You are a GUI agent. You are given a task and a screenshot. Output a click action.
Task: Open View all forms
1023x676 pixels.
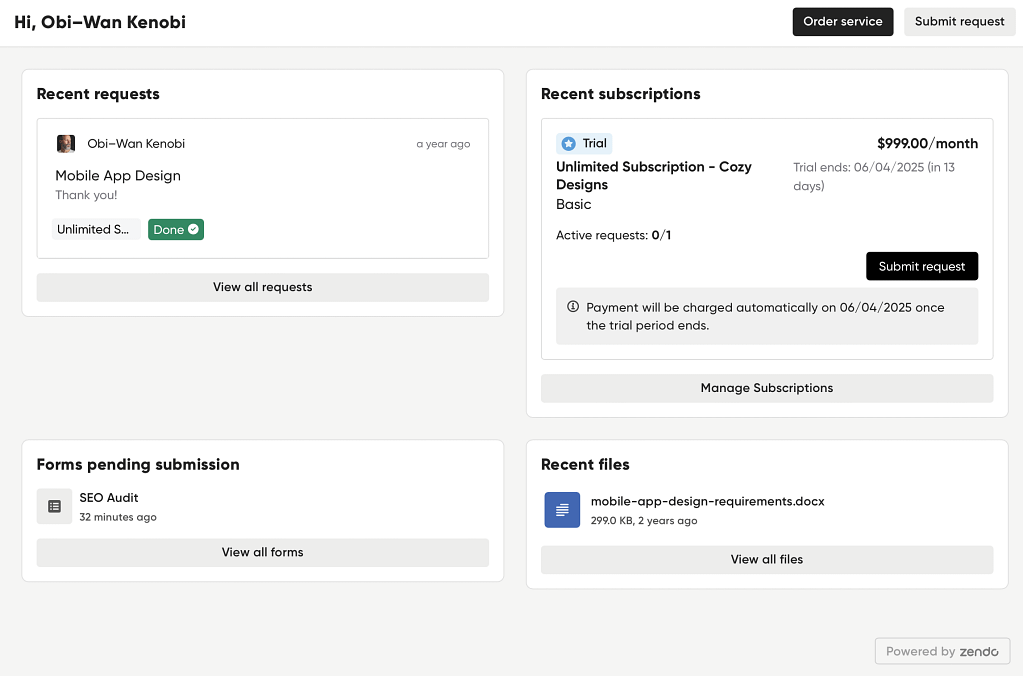point(262,553)
